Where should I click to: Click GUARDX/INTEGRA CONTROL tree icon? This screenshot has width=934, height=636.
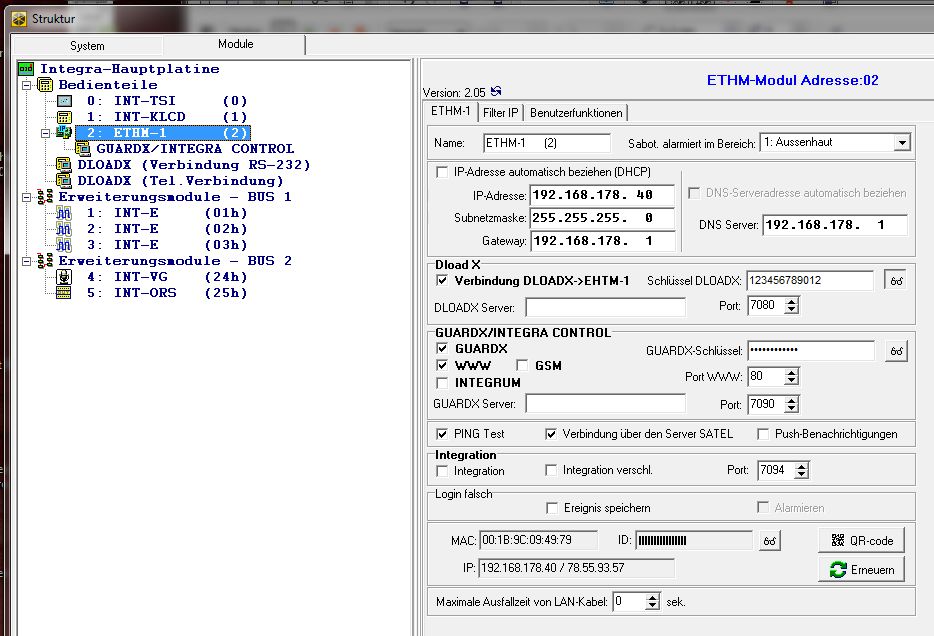pos(83,149)
